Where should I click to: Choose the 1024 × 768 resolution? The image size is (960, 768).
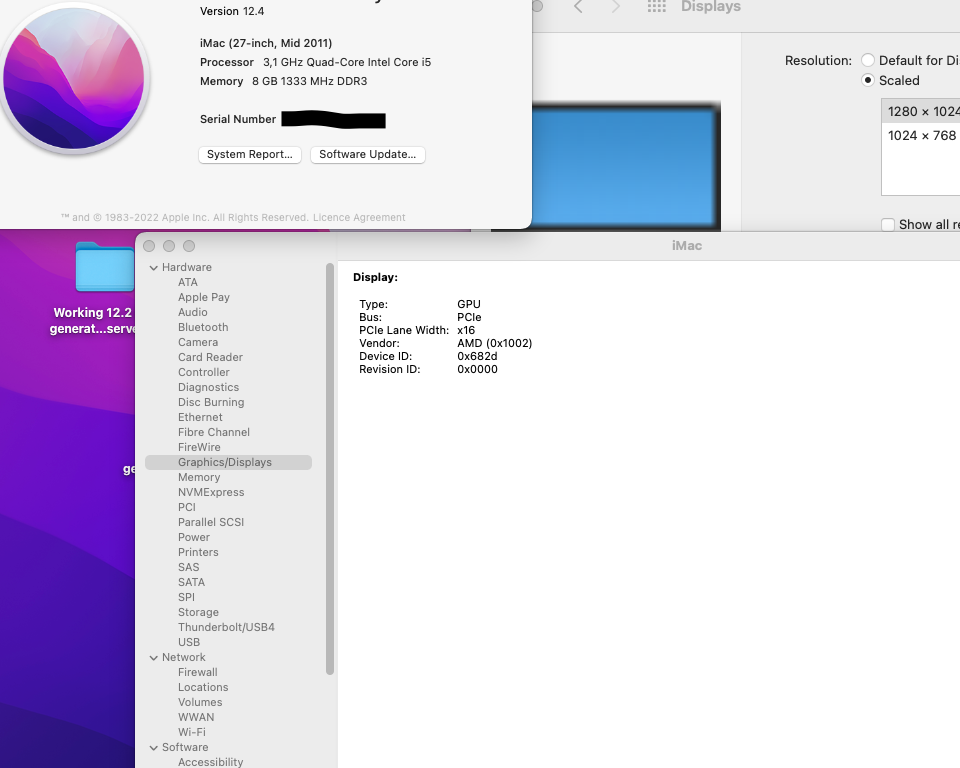[x=921, y=135]
